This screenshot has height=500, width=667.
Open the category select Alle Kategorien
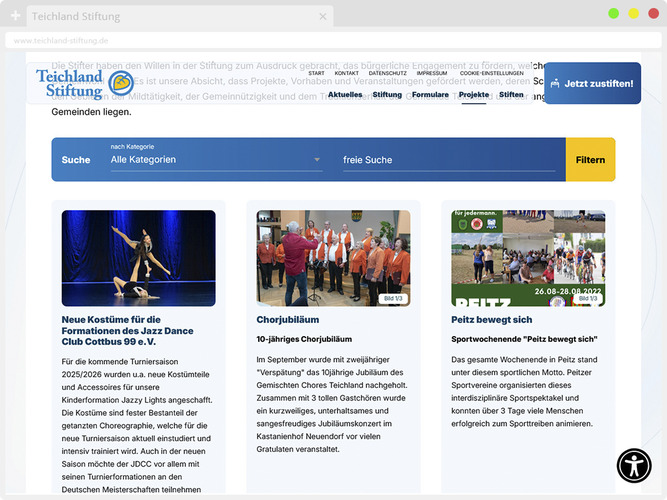coord(217,160)
